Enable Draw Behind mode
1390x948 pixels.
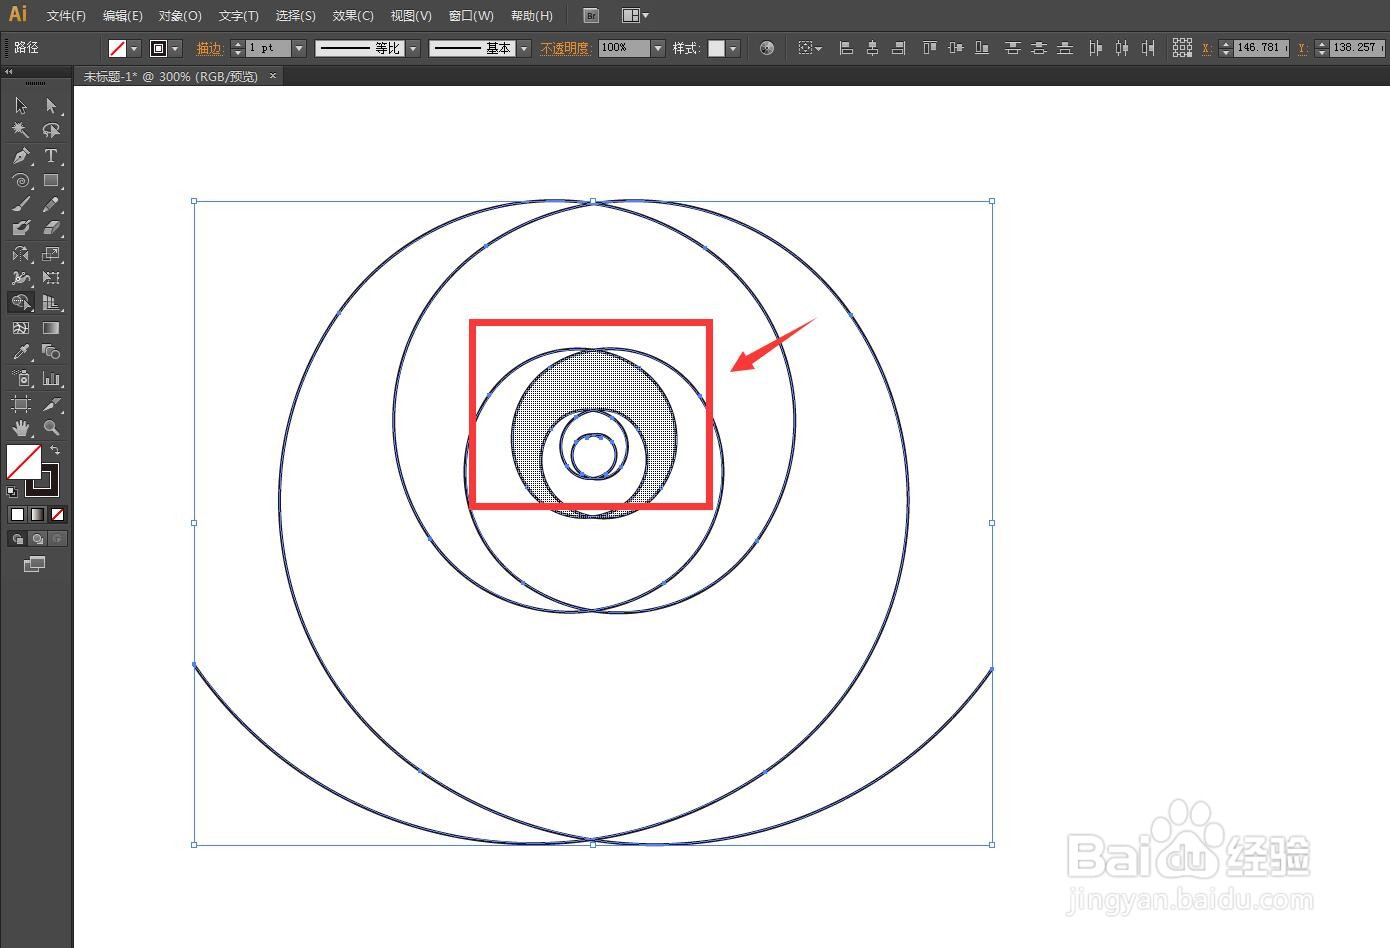coord(37,539)
